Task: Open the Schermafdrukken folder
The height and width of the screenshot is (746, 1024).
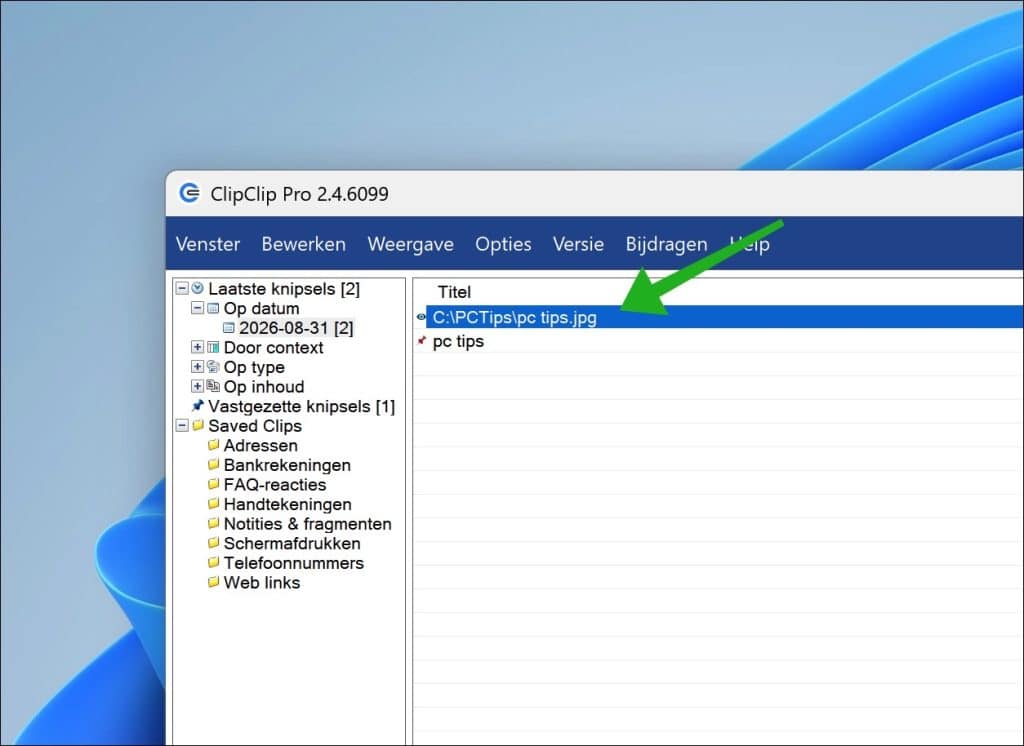Action: point(292,543)
